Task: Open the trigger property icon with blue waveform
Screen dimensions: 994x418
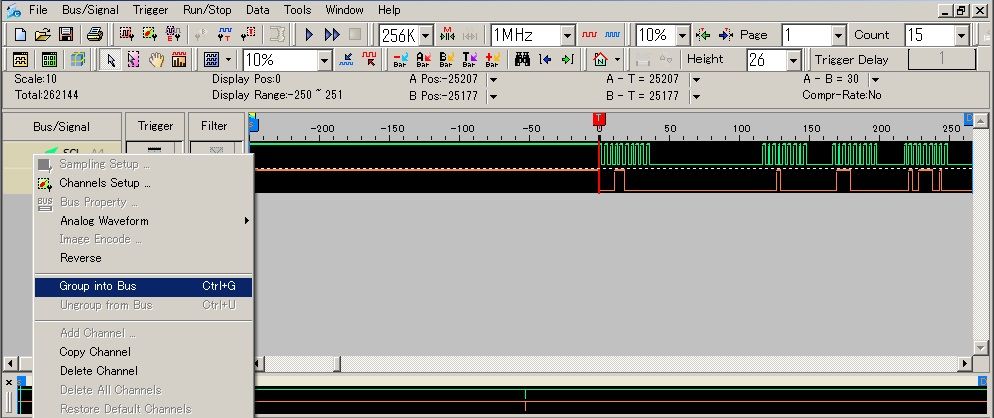Action: [x=224, y=34]
